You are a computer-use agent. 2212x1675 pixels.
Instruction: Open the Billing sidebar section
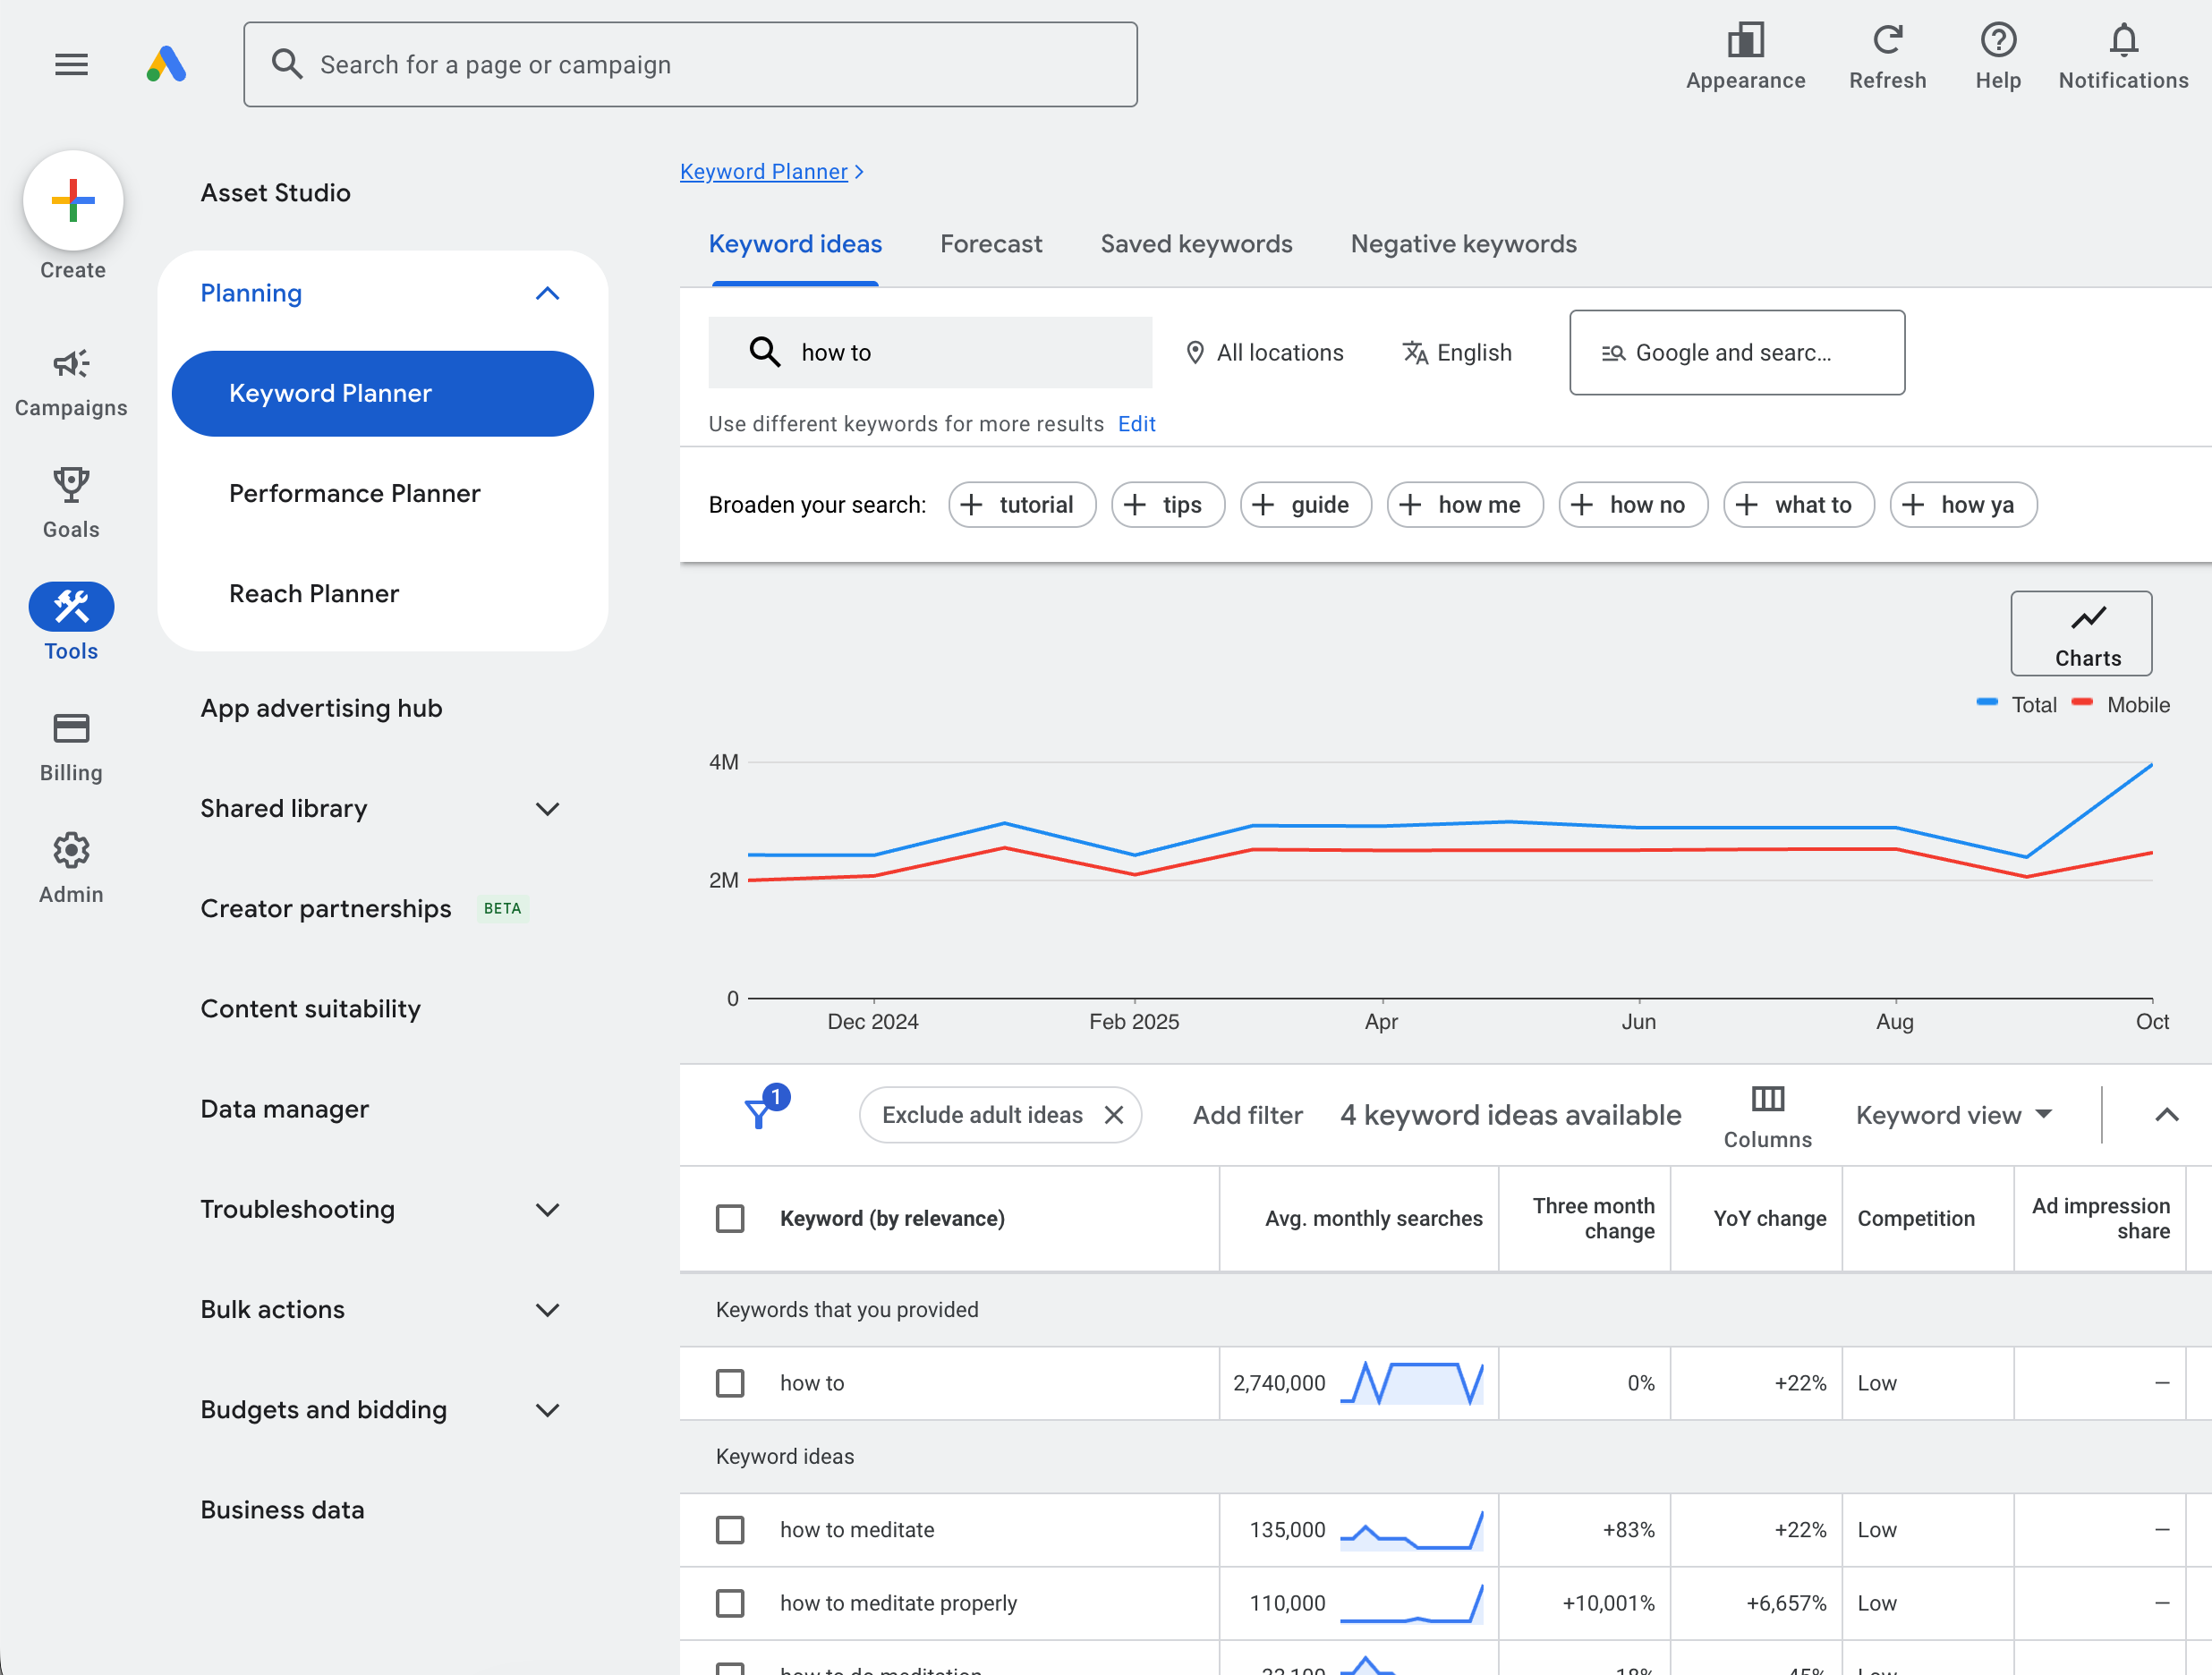click(x=71, y=745)
